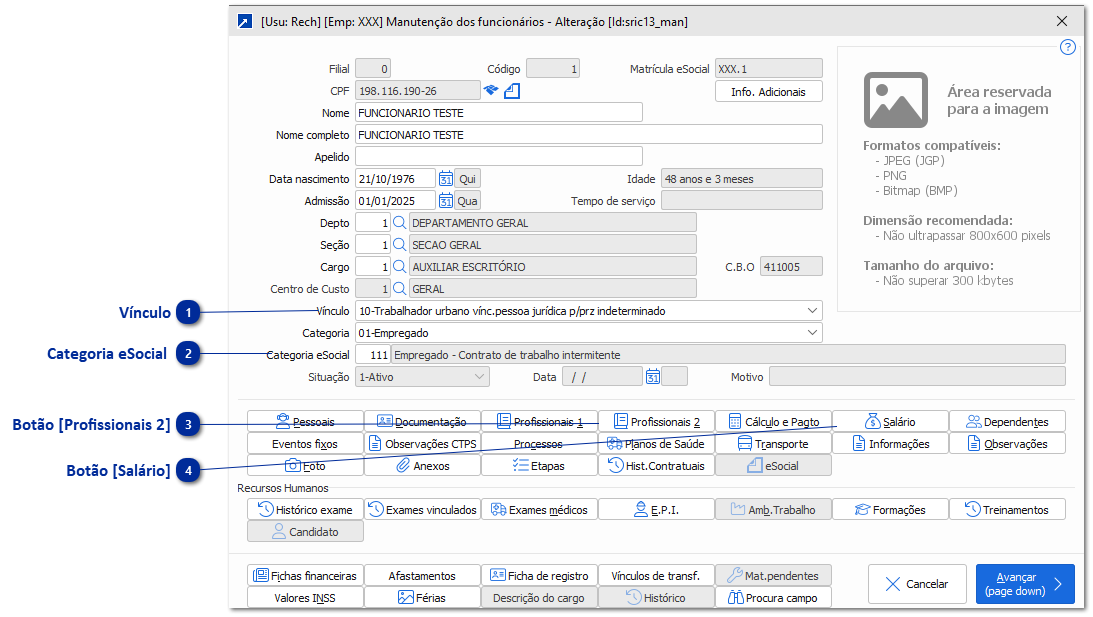The width and height of the screenshot is (1093, 617).
Task: Click the search icon next to Centro de Custo
Action: [x=399, y=289]
